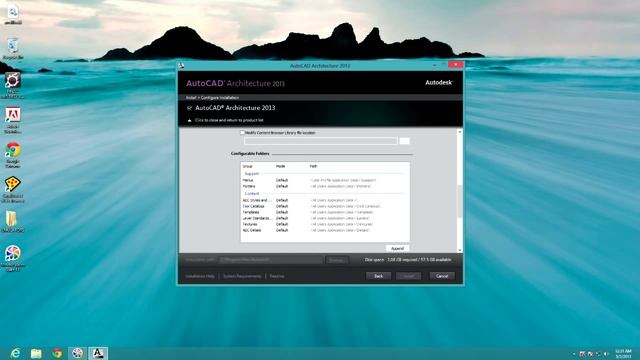This screenshot has width=640, height=360.
Task: Click the Browse button for installation path
Action: (x=337, y=260)
